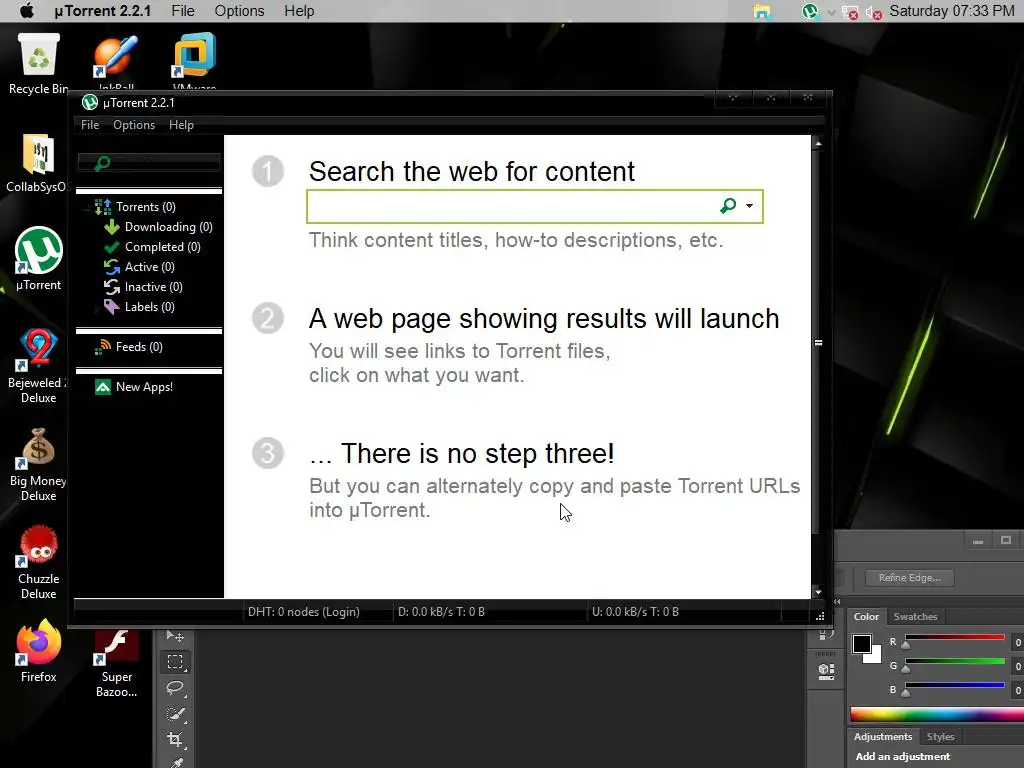This screenshot has width=1024, height=768.
Task: Switch to the Color tab in Photoshop
Action: click(866, 616)
